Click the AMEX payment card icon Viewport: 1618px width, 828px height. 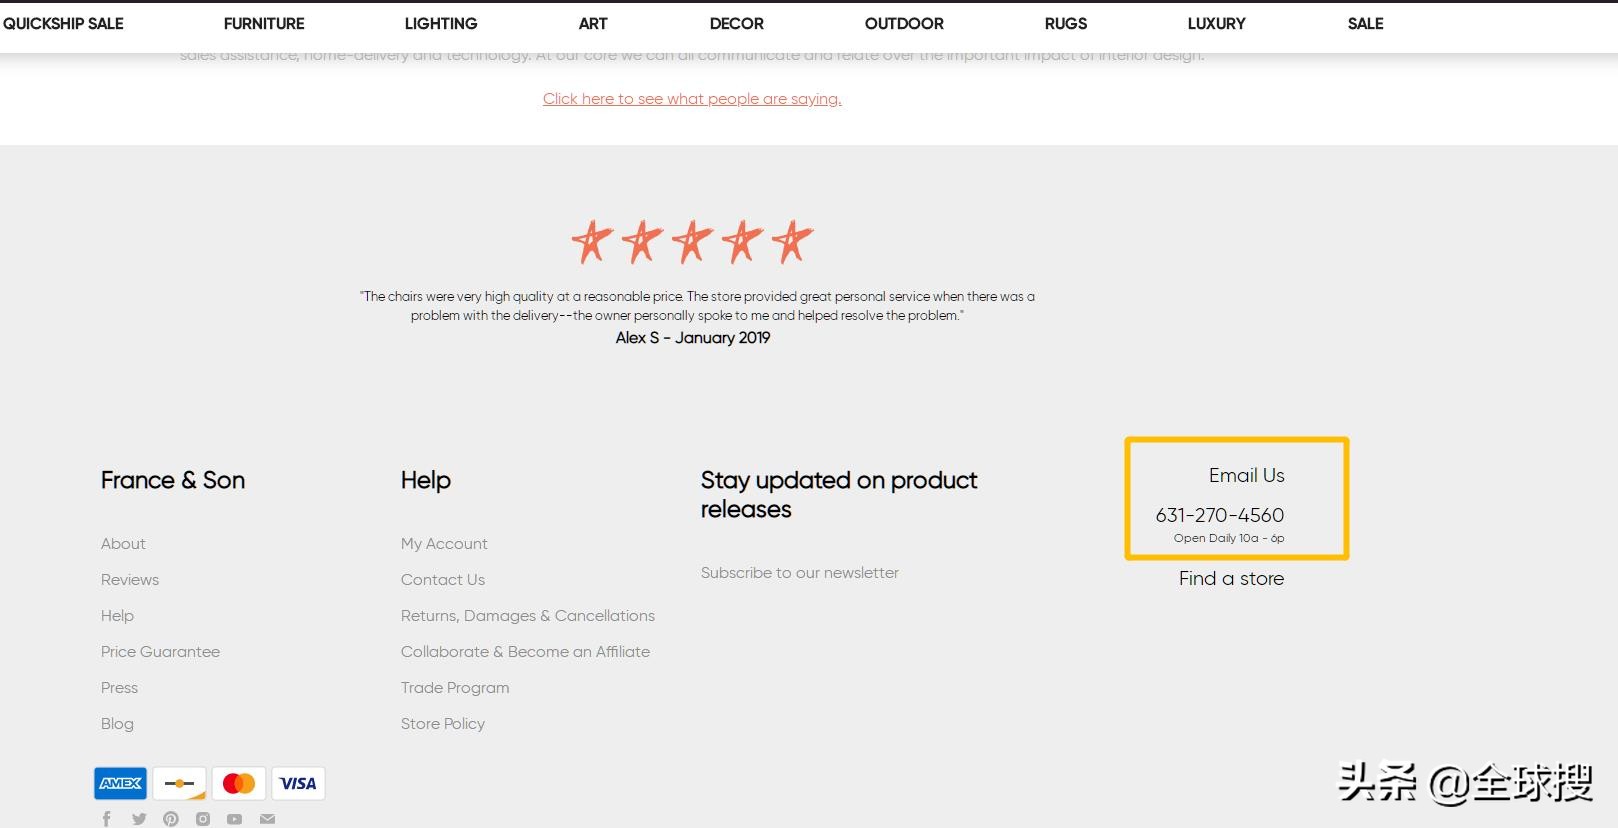[x=120, y=783]
